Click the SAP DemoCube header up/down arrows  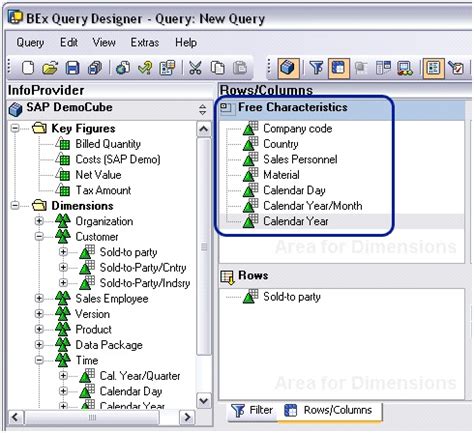202,109
